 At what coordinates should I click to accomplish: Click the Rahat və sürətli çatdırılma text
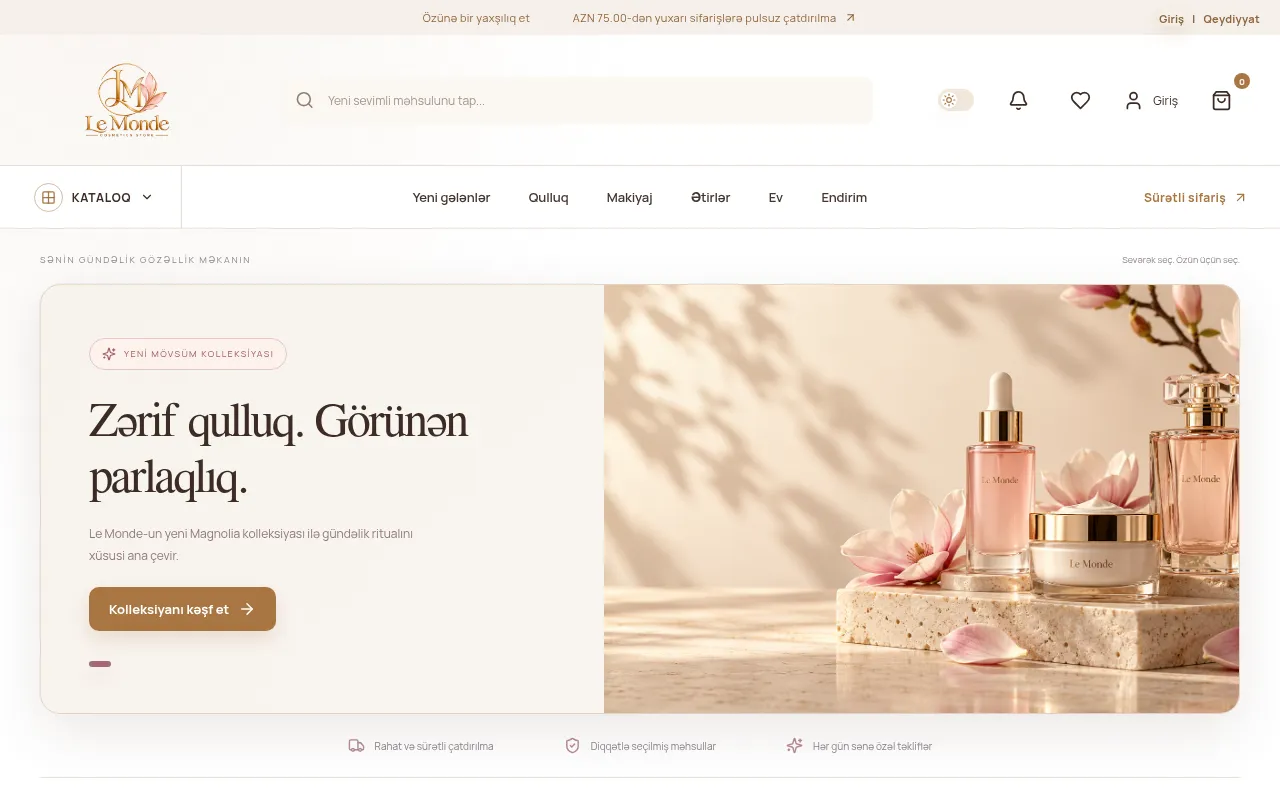pyautogui.click(x=434, y=746)
